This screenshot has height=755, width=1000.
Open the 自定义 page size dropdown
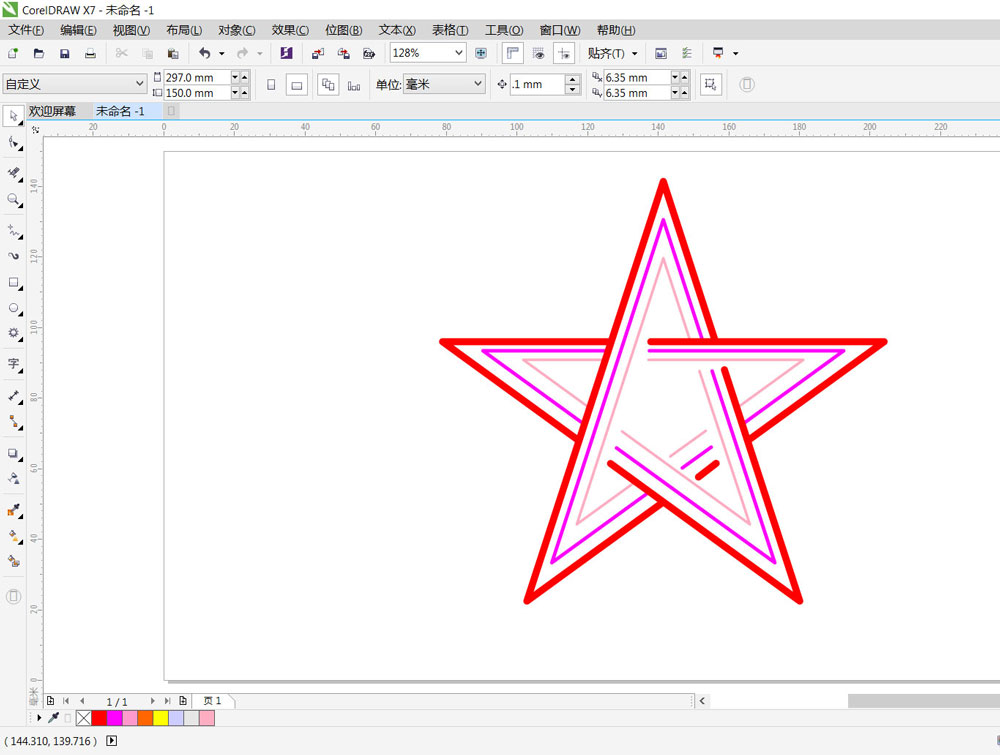click(x=139, y=85)
